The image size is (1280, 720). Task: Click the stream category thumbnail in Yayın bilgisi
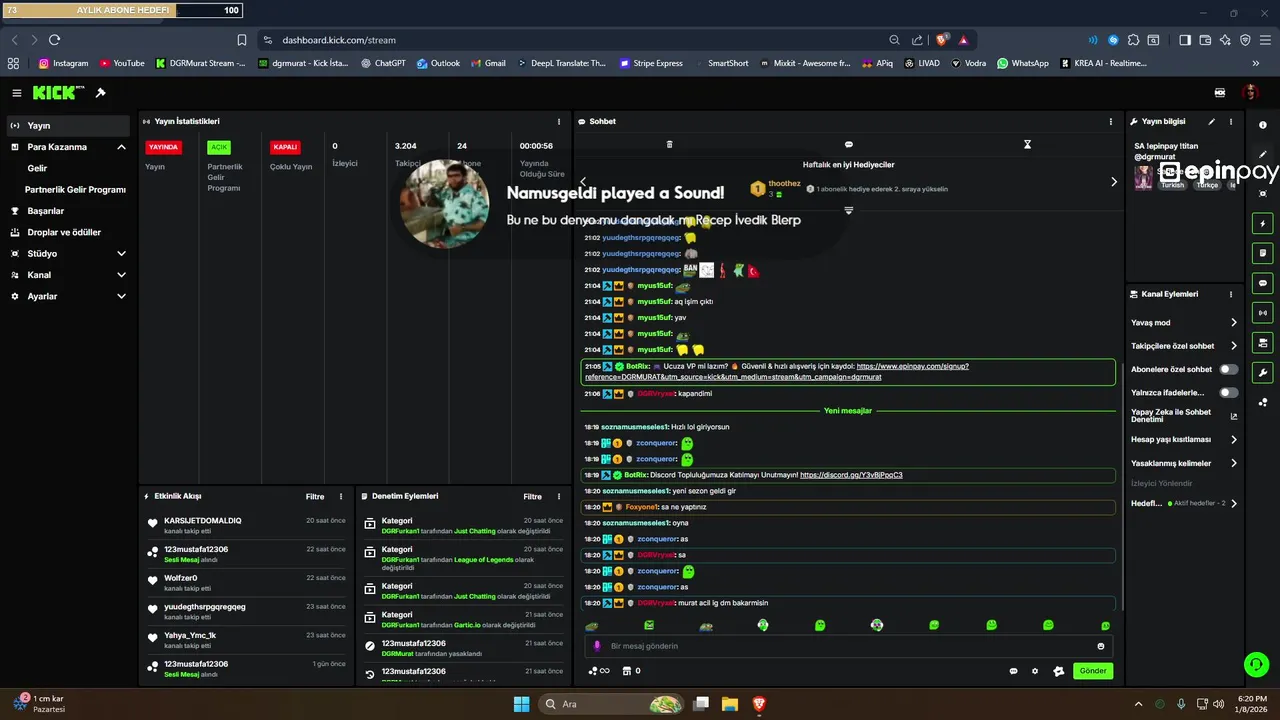[x=1143, y=177]
